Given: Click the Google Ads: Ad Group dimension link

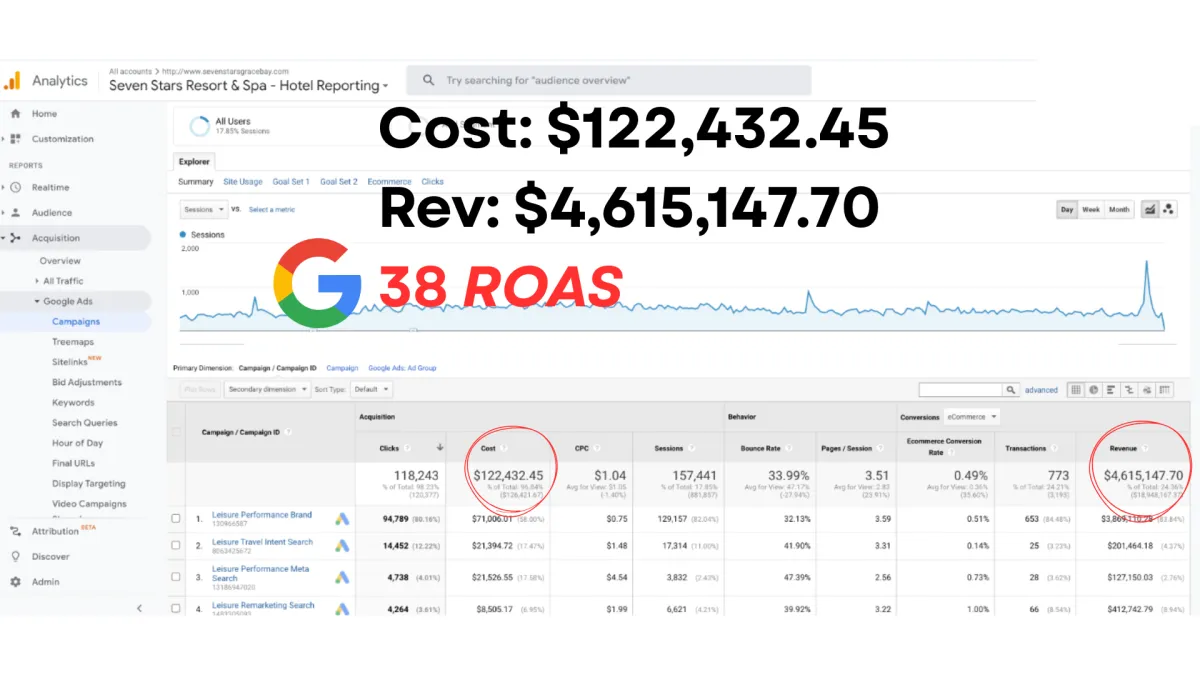Looking at the screenshot, I should [402, 368].
